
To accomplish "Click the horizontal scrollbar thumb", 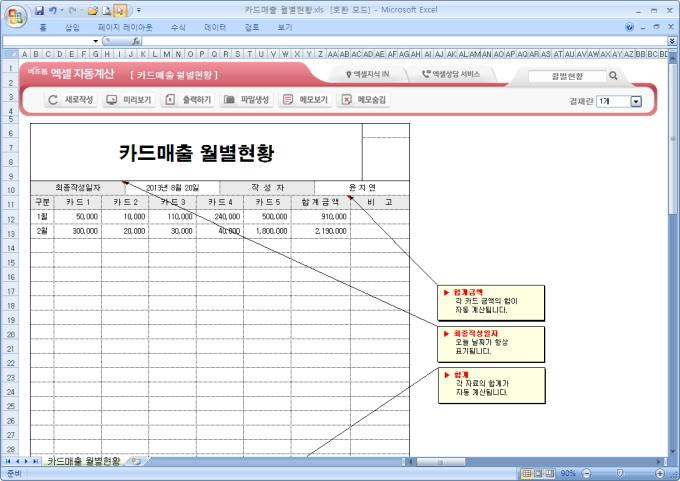I will (440, 462).
